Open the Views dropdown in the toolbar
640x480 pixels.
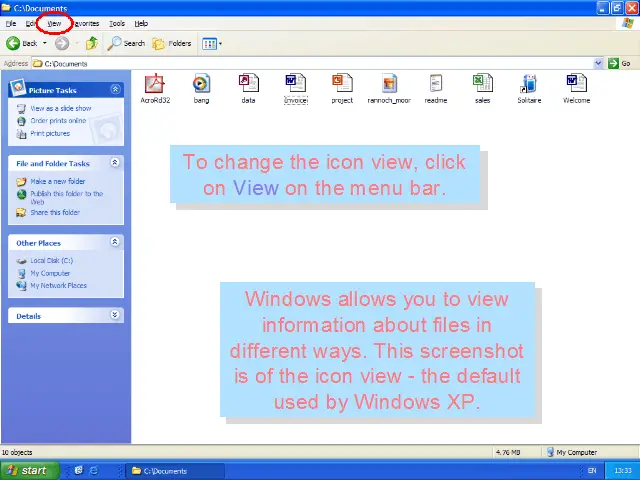coord(211,43)
